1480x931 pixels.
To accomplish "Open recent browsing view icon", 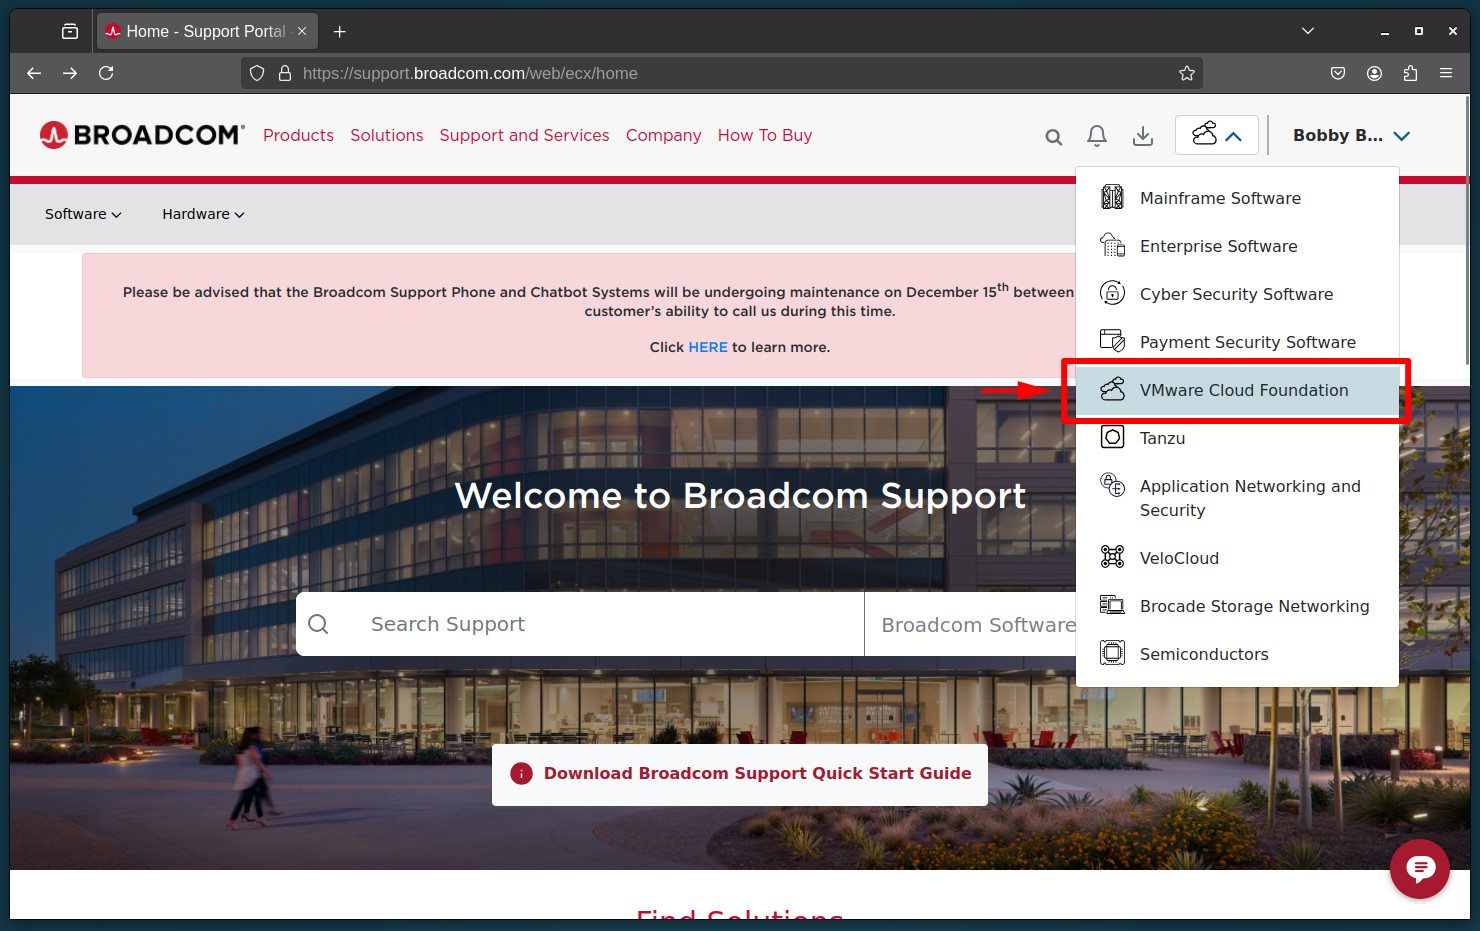I will (70, 31).
